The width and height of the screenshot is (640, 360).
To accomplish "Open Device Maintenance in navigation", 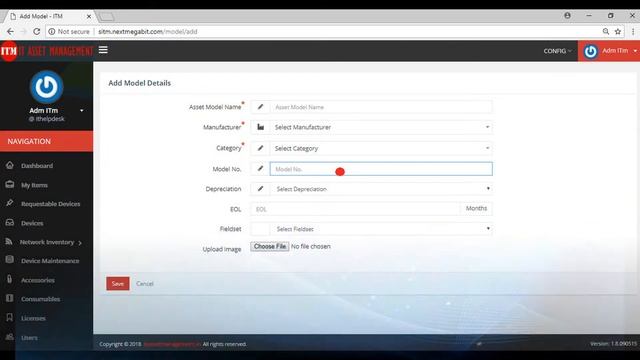I will 50,261.
